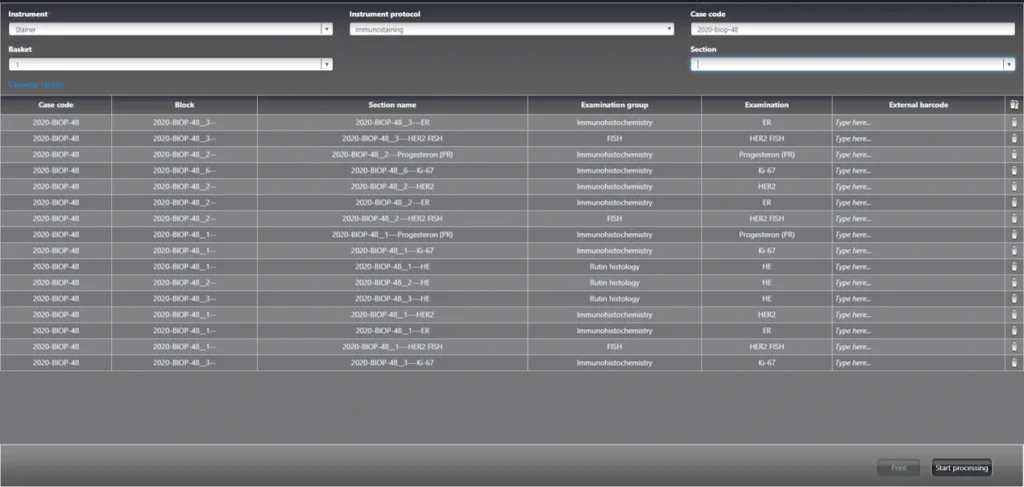Image resolution: width=1024 pixels, height=487 pixels.
Task: Expand the Instrument protocol dropdown
Action: (x=669, y=29)
